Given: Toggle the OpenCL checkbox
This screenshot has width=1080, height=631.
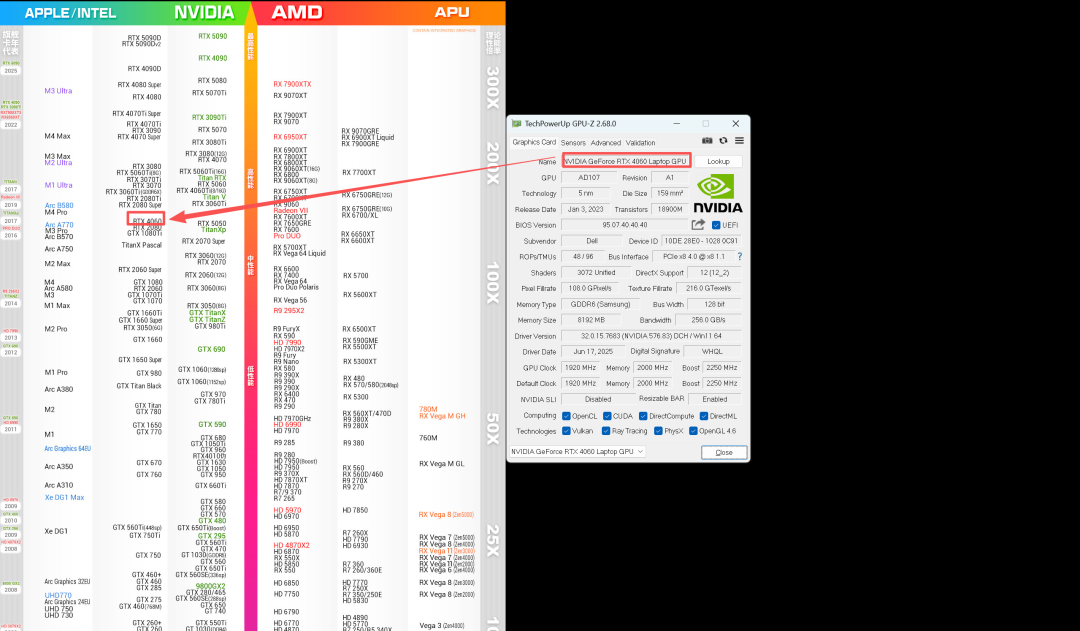Looking at the screenshot, I should pyautogui.click(x=566, y=416).
